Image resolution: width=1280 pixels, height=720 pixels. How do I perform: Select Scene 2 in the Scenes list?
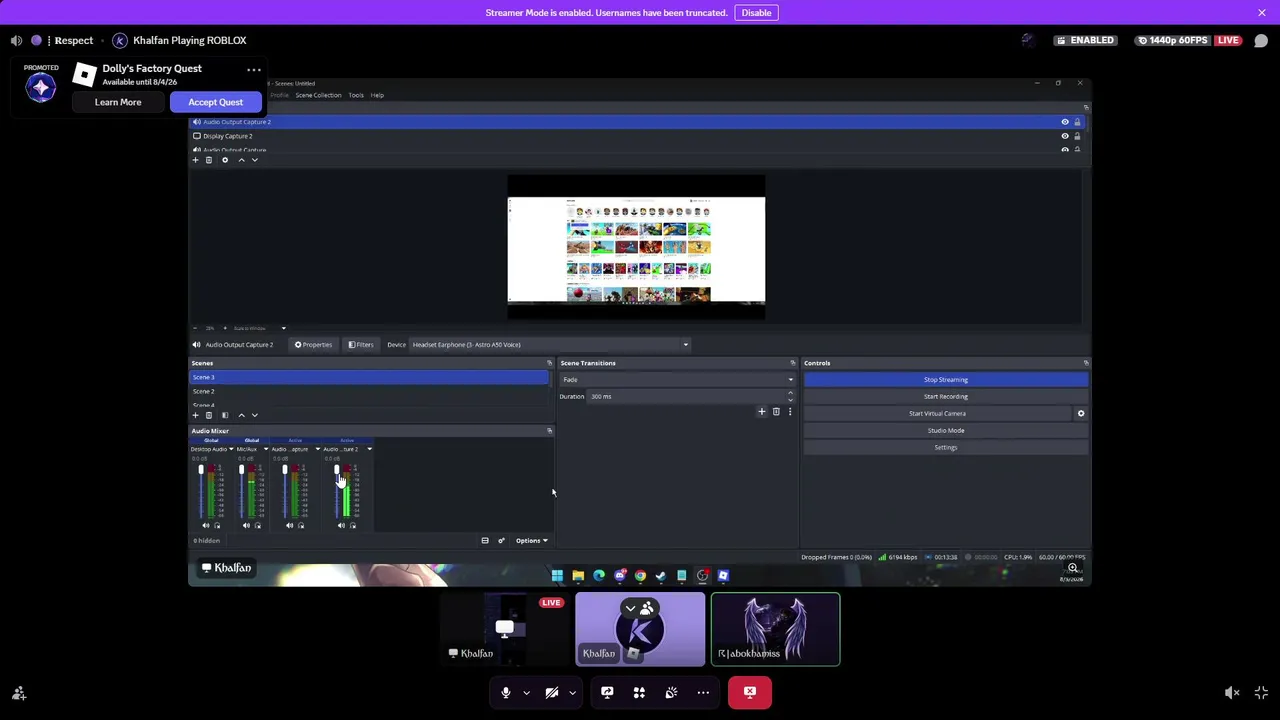click(x=369, y=391)
